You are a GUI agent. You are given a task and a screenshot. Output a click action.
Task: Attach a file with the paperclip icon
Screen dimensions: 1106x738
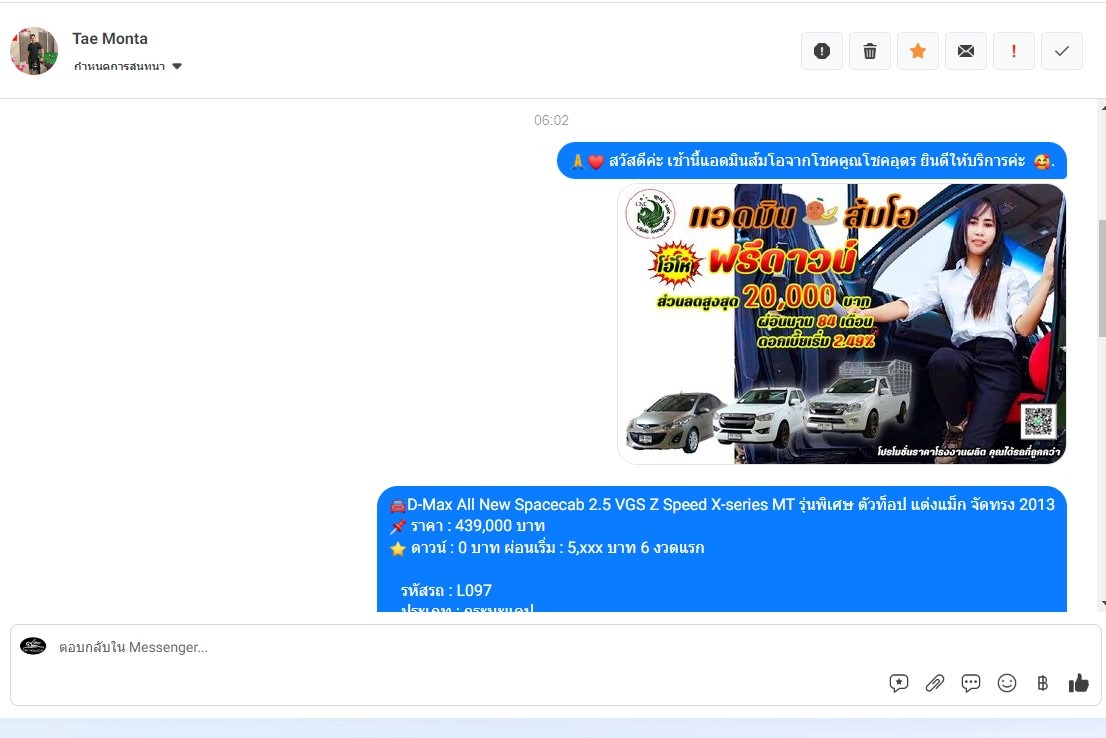pyautogui.click(x=935, y=683)
